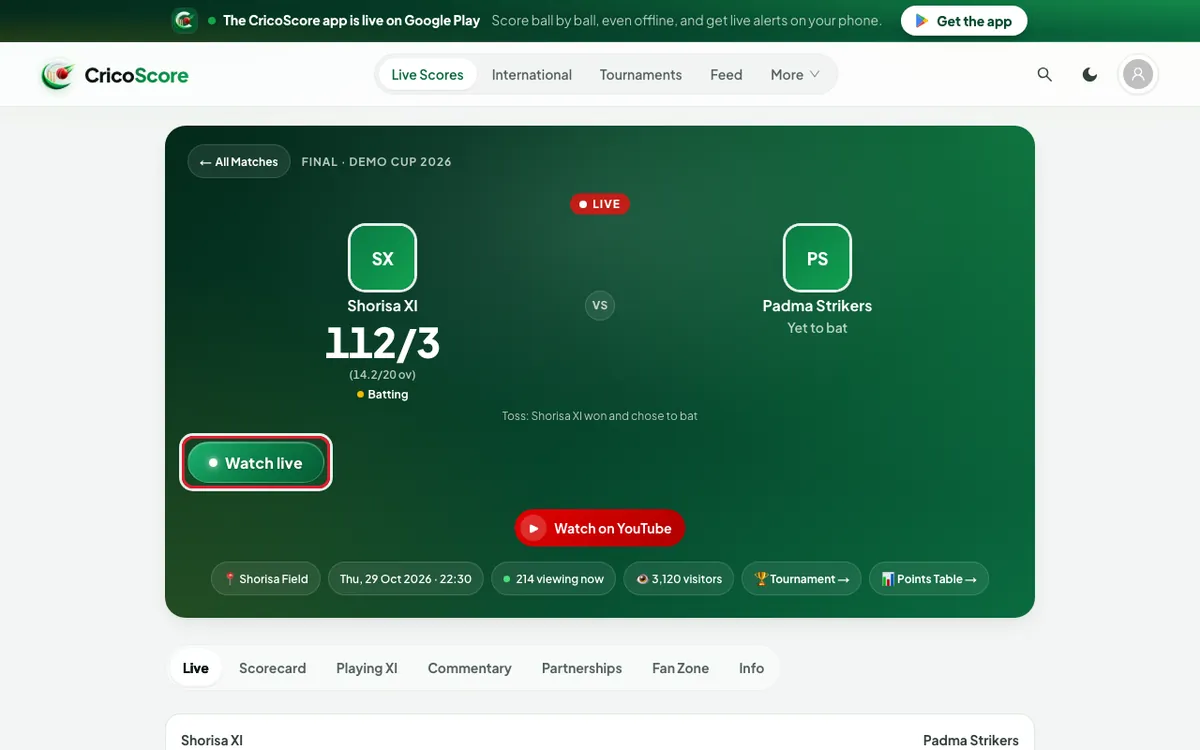The width and height of the screenshot is (1200, 750).
Task: Click the CricoScore brand name text
Action: 137,75
